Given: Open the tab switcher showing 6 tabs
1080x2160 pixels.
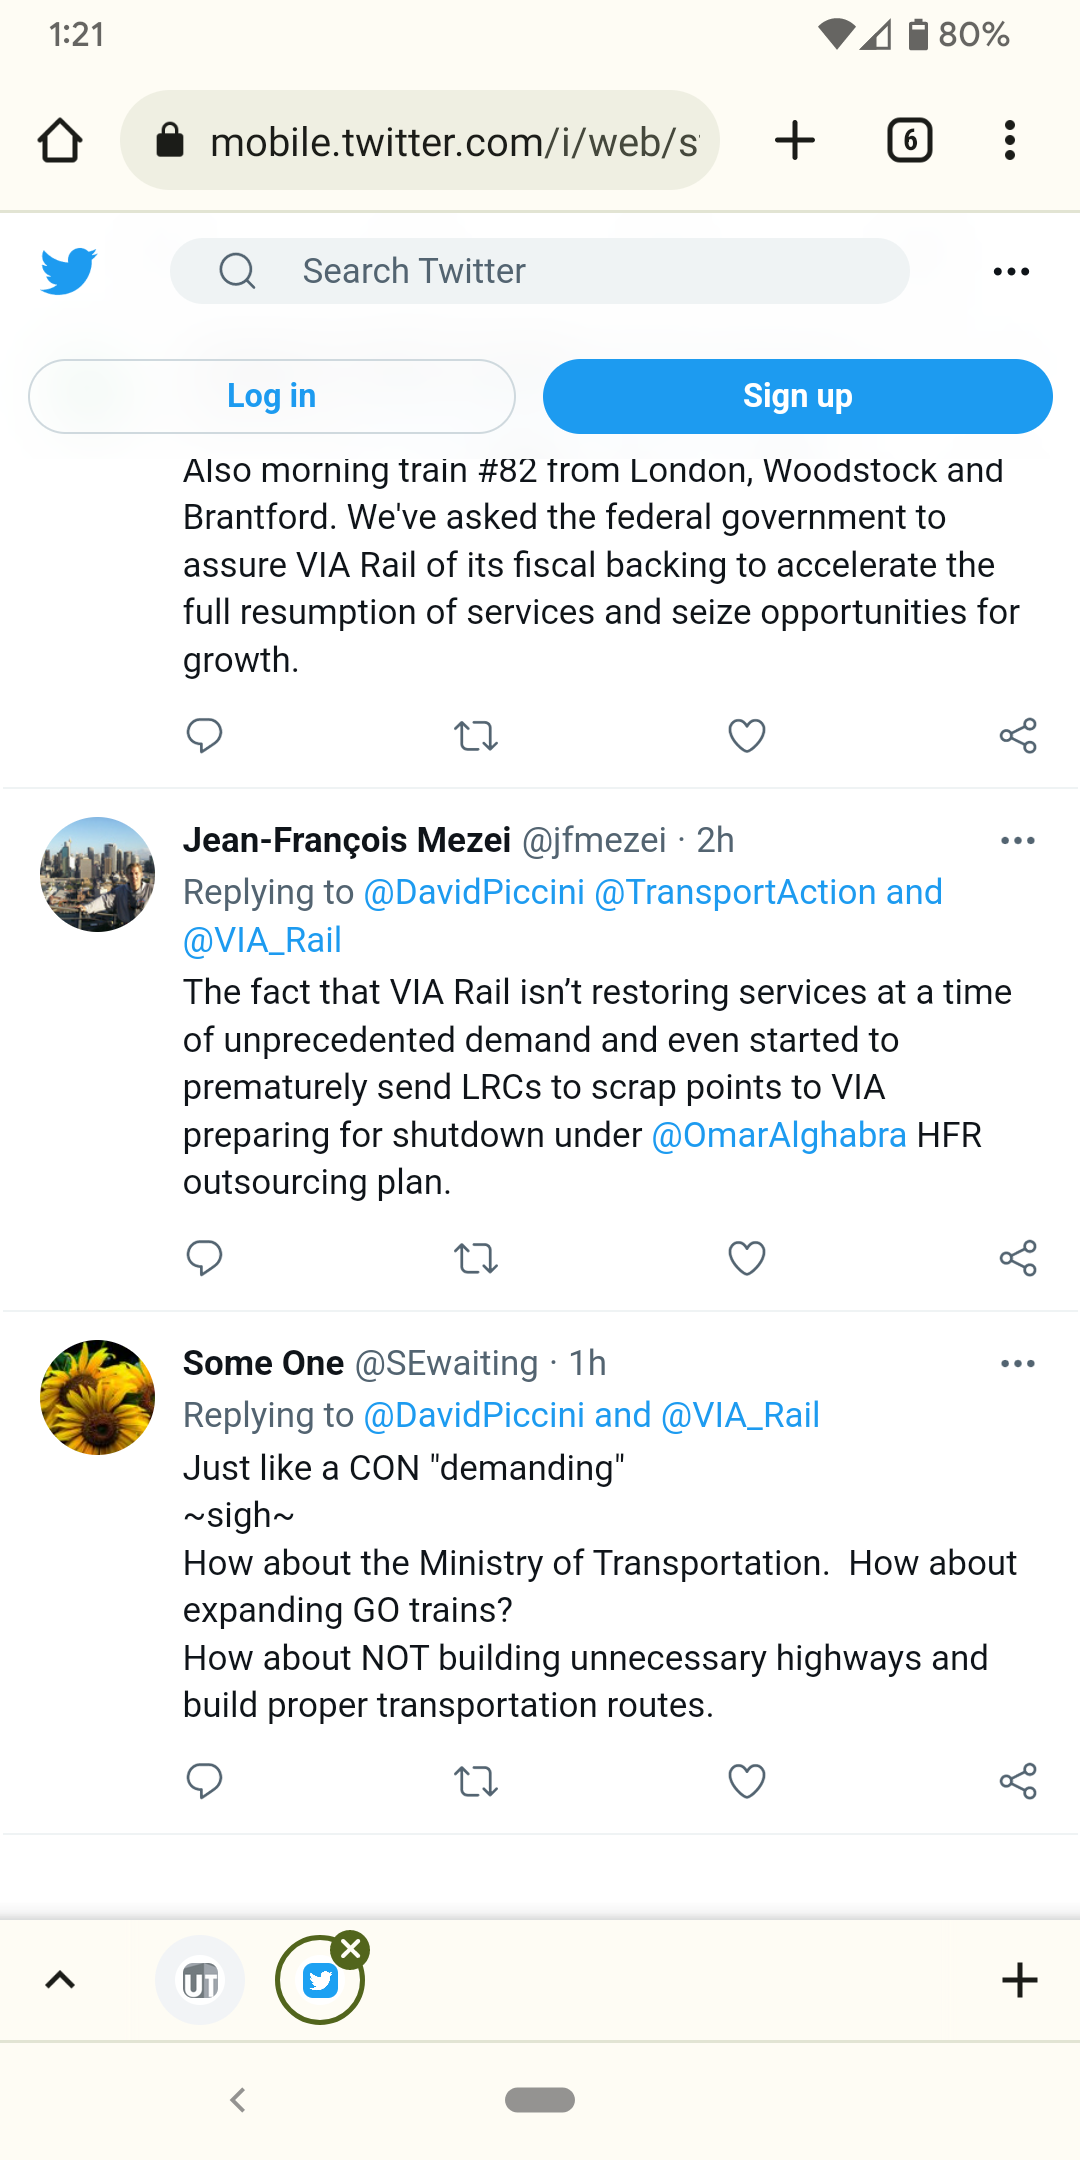Looking at the screenshot, I should [x=909, y=140].
